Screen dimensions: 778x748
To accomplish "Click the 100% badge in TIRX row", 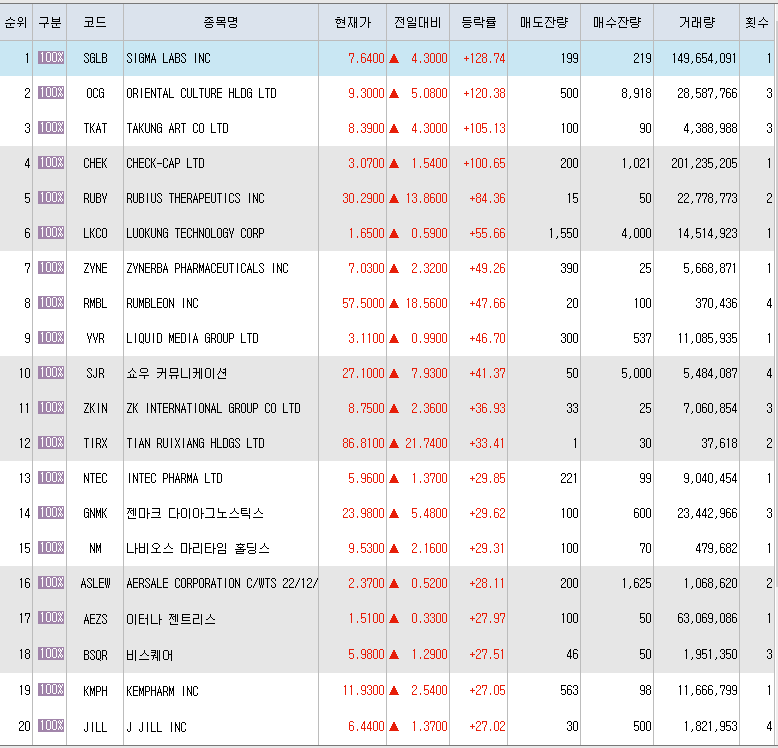I will tap(51, 442).
